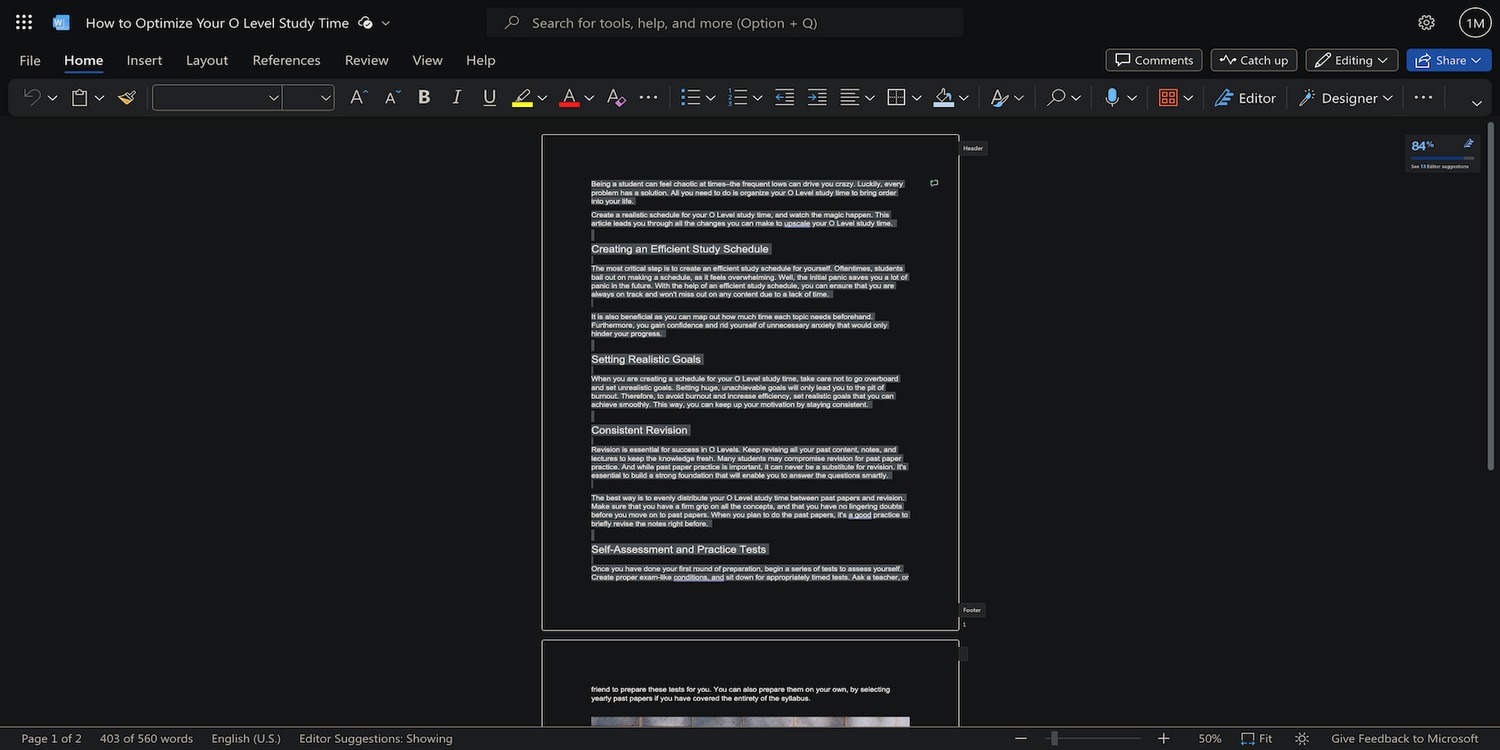Open the Comments pane button
The height and width of the screenshot is (750, 1500).
pos(1154,60)
